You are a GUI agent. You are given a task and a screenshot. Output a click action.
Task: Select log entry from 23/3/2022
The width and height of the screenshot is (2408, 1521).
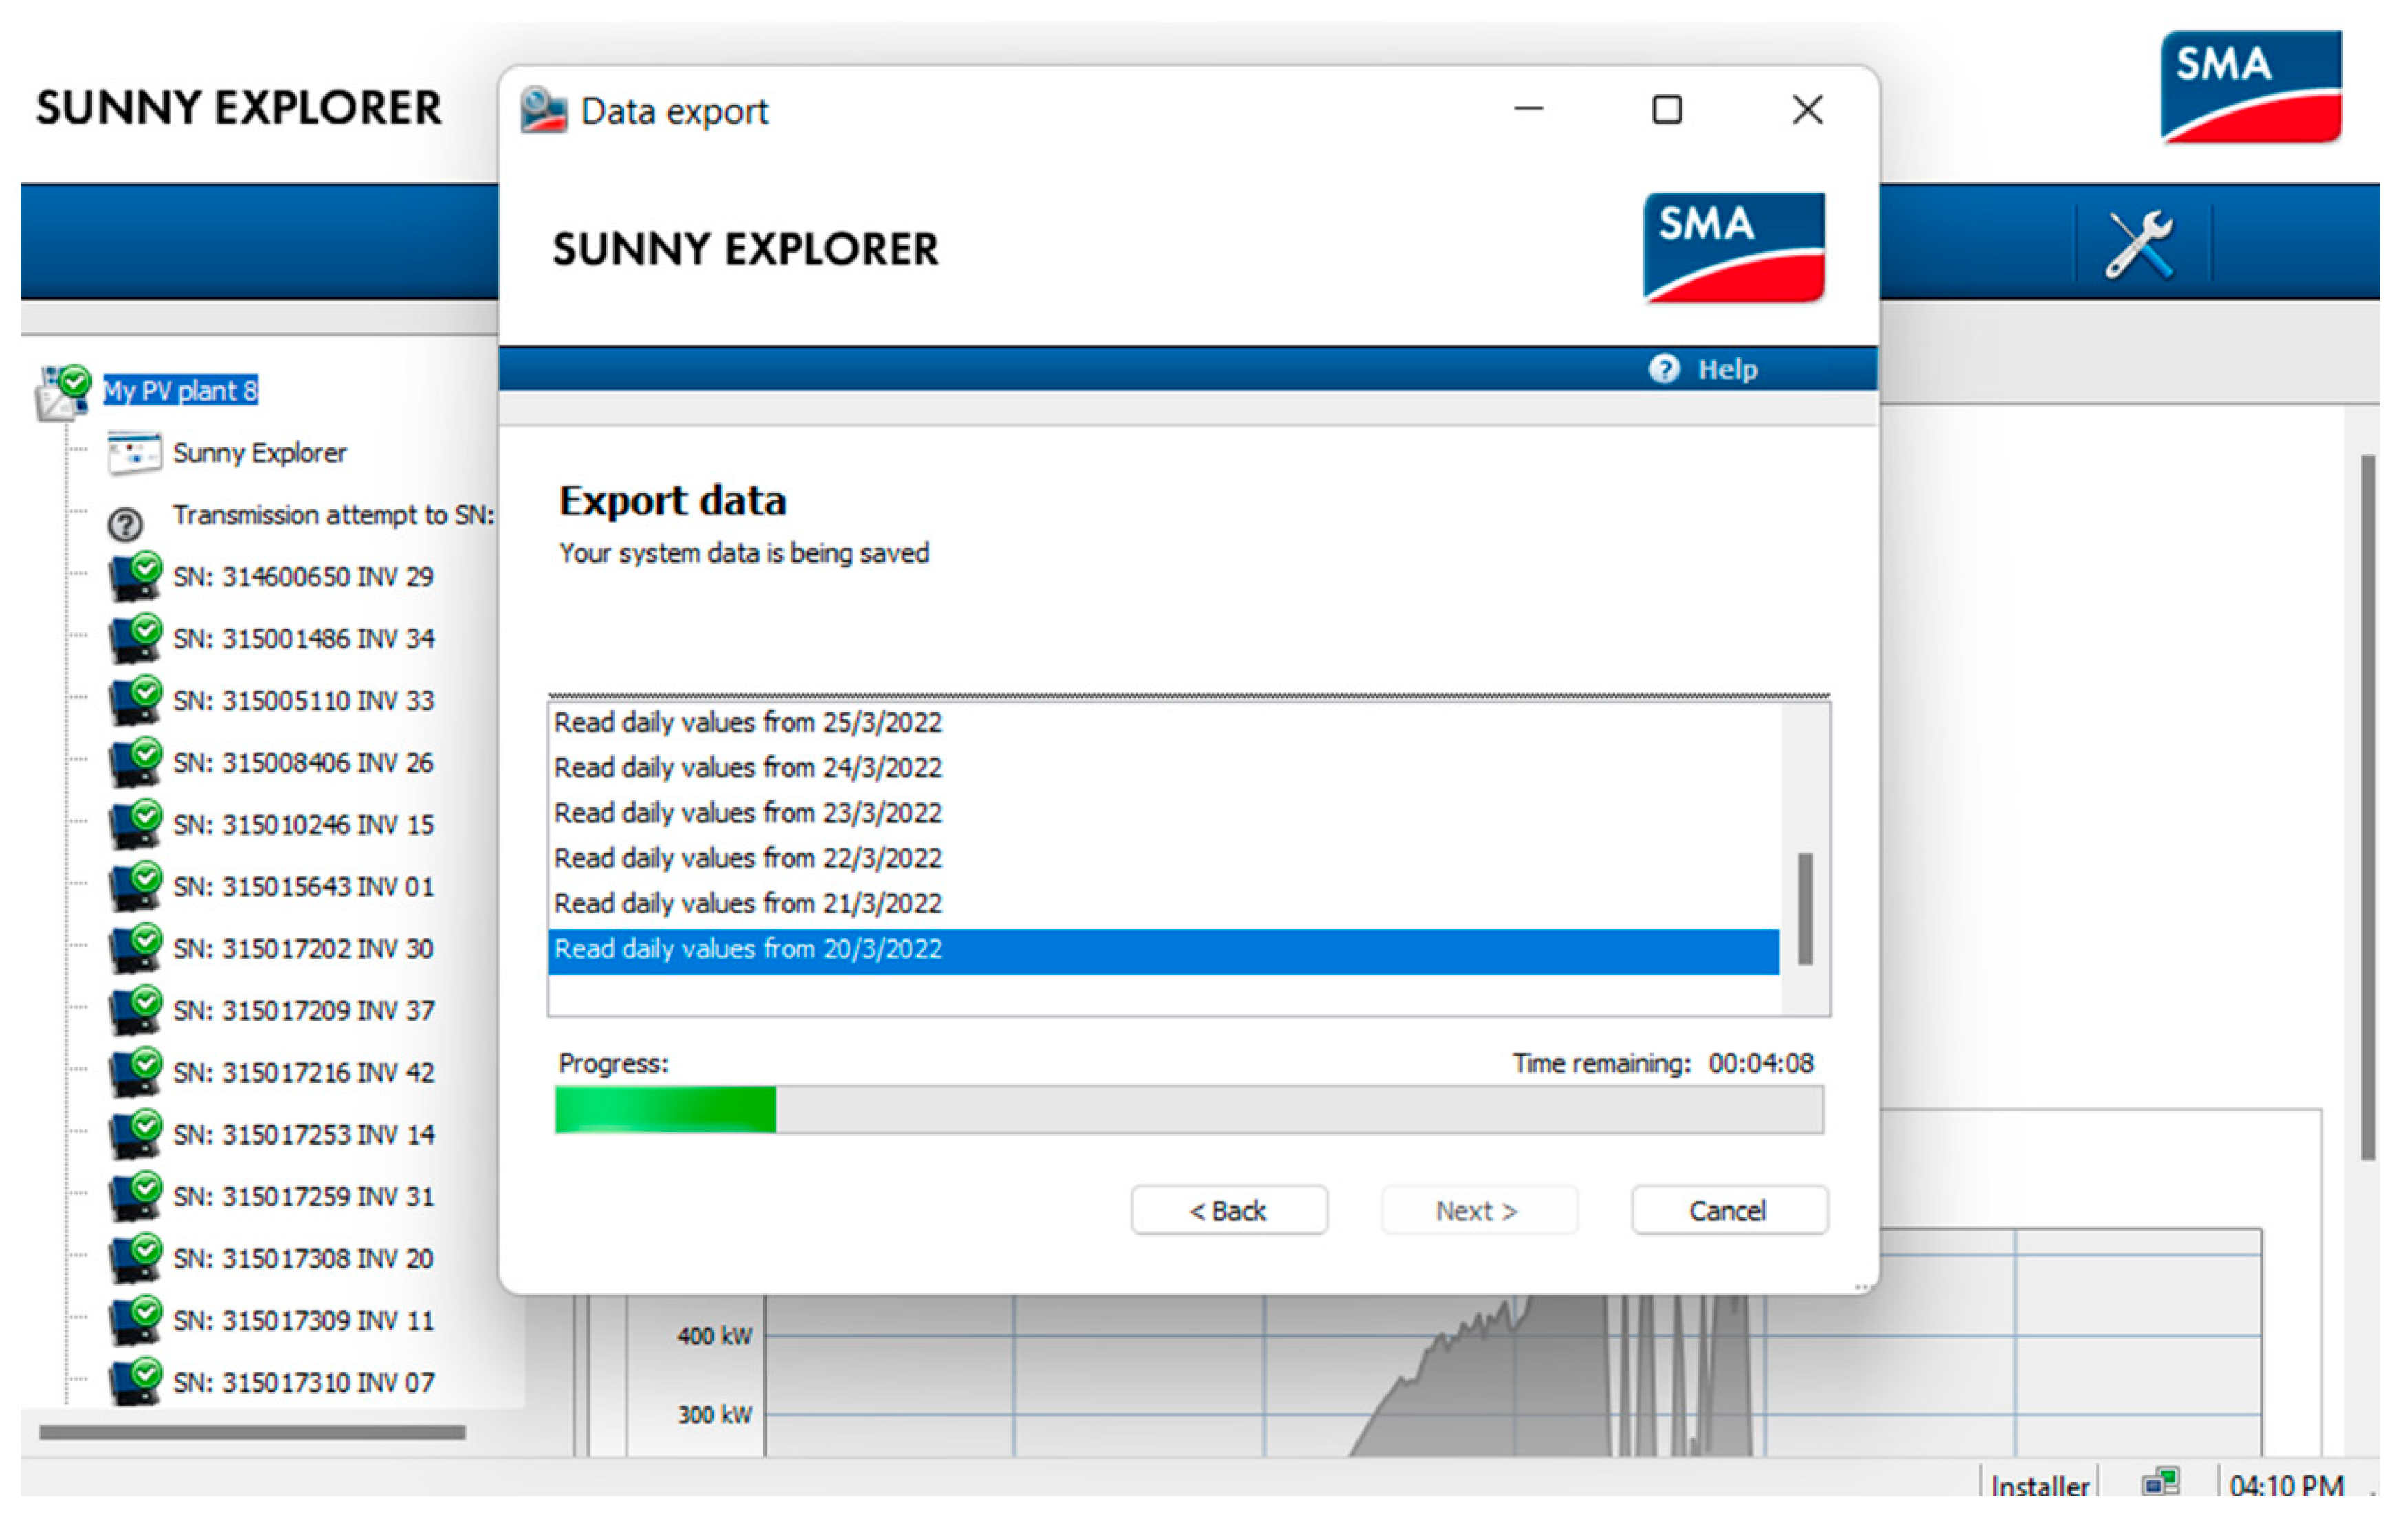click(748, 813)
